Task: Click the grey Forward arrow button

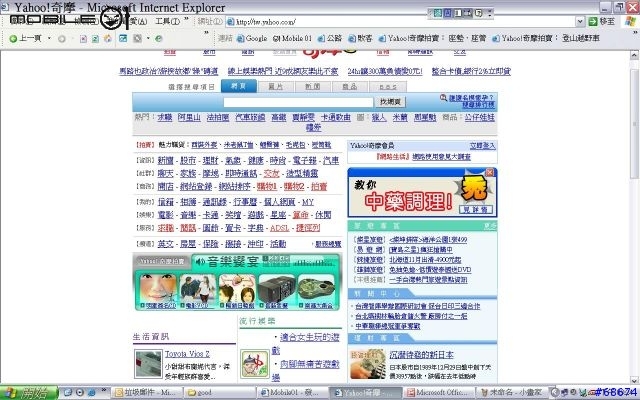Action: (x=62, y=39)
